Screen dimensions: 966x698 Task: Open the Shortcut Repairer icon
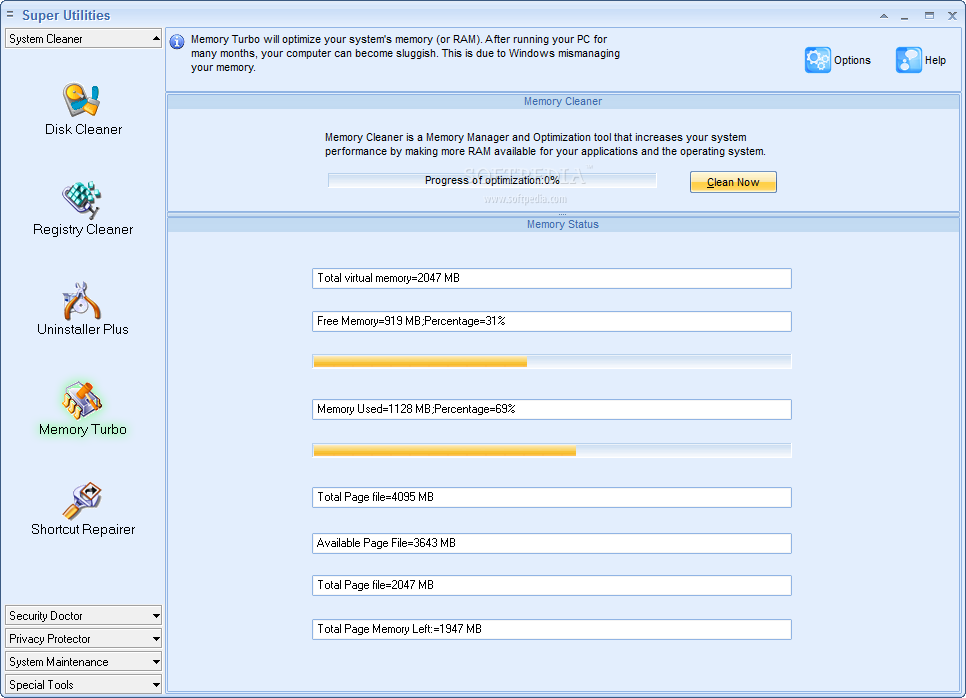(x=82, y=500)
